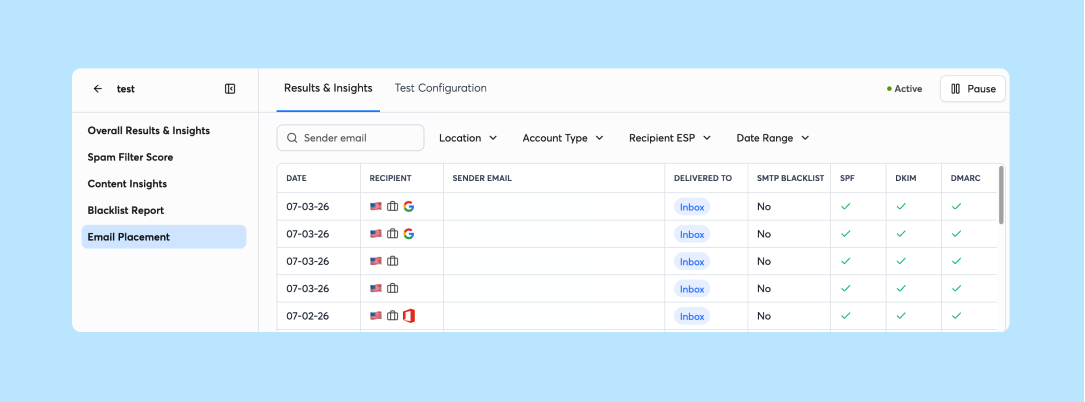Click the SPF column header
The height and width of the screenshot is (402, 1085).
847,179
